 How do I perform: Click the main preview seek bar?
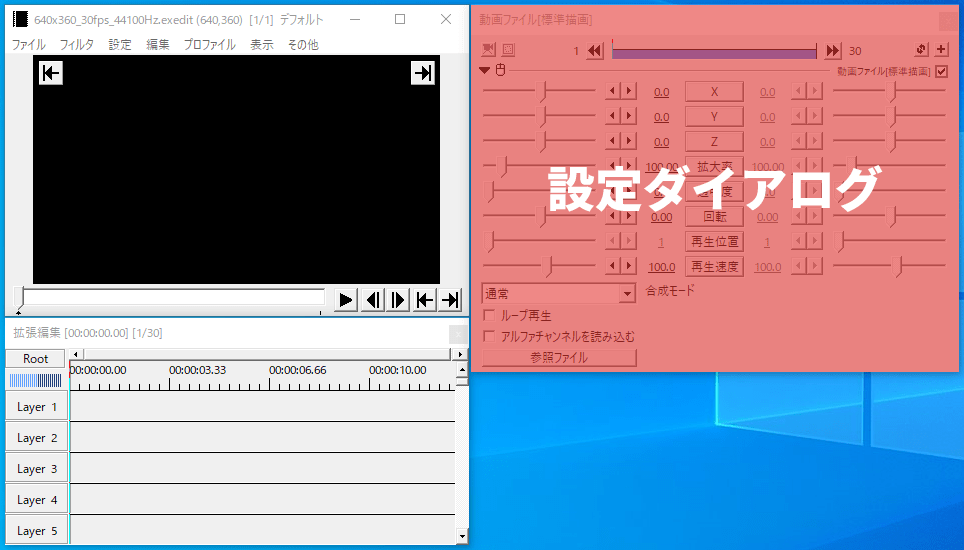click(x=170, y=297)
